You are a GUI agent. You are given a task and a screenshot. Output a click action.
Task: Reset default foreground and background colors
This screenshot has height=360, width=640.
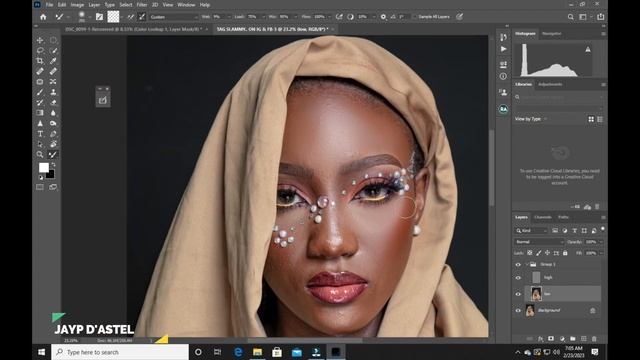tap(41, 178)
